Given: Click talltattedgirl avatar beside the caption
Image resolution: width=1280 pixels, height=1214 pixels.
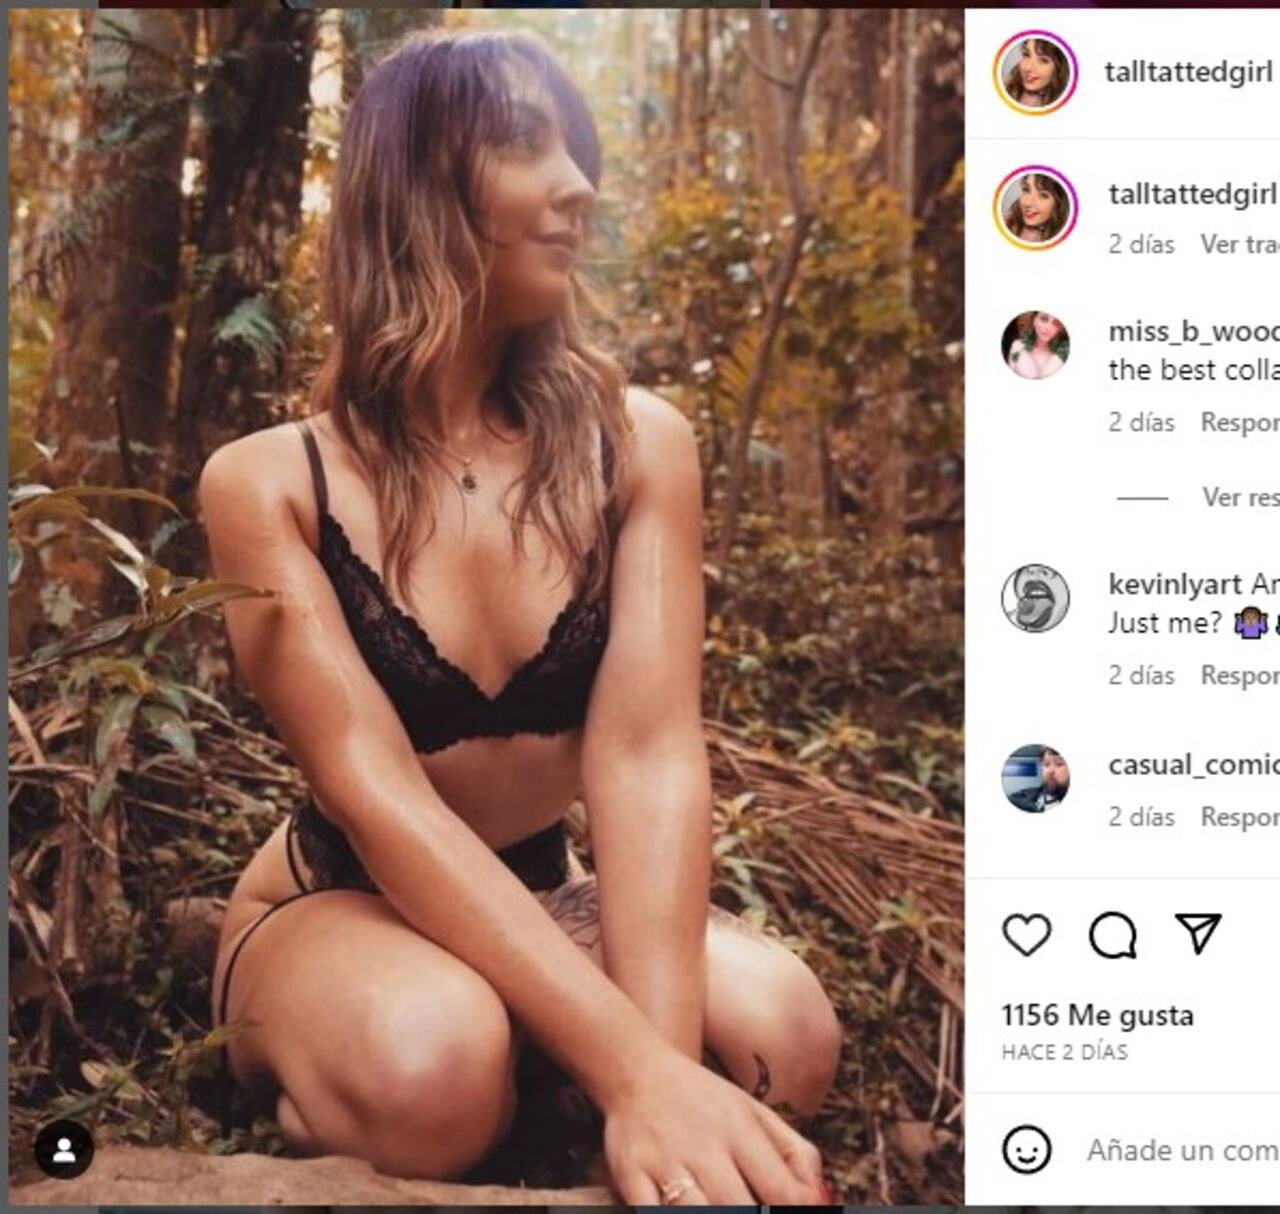Looking at the screenshot, I should click(1035, 208).
